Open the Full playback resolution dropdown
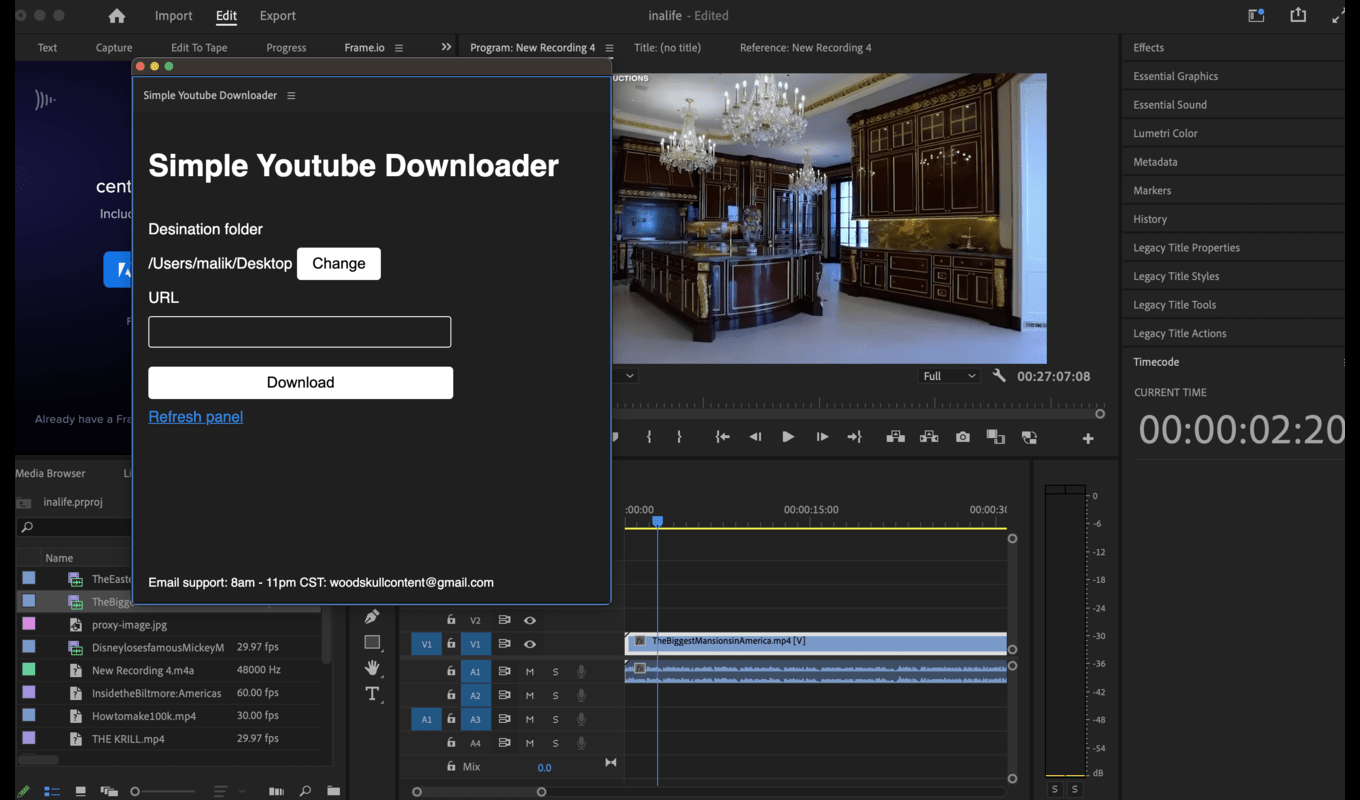The image size is (1360, 800). point(949,376)
